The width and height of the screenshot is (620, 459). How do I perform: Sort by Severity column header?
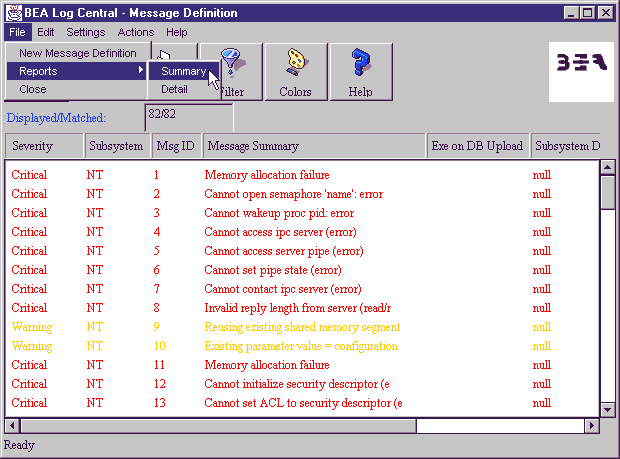44,146
